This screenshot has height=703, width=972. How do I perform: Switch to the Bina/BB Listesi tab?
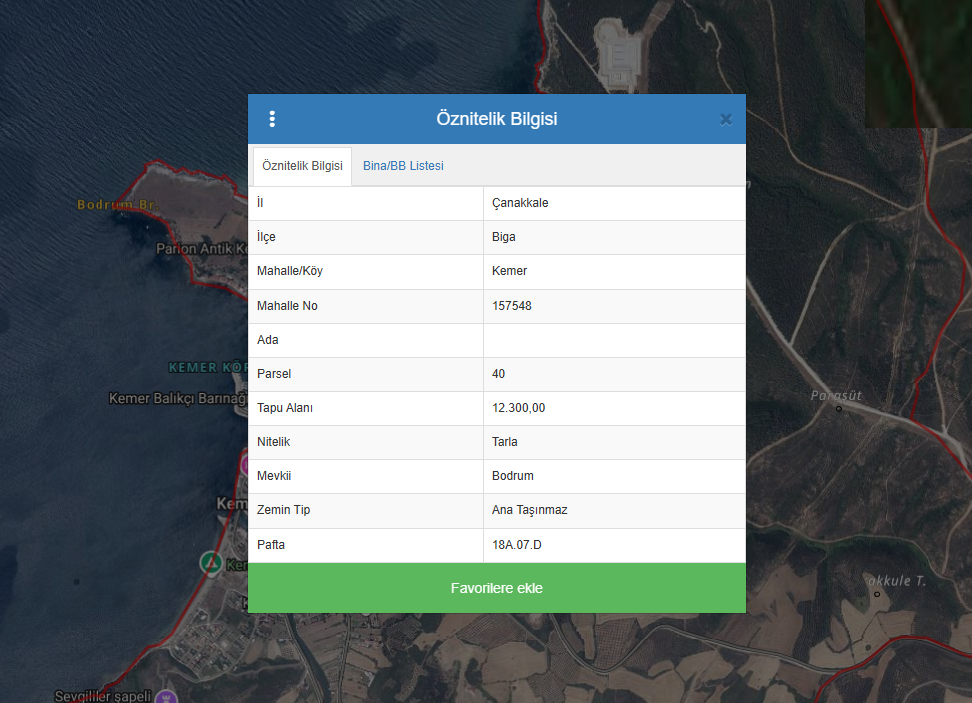pyautogui.click(x=403, y=166)
